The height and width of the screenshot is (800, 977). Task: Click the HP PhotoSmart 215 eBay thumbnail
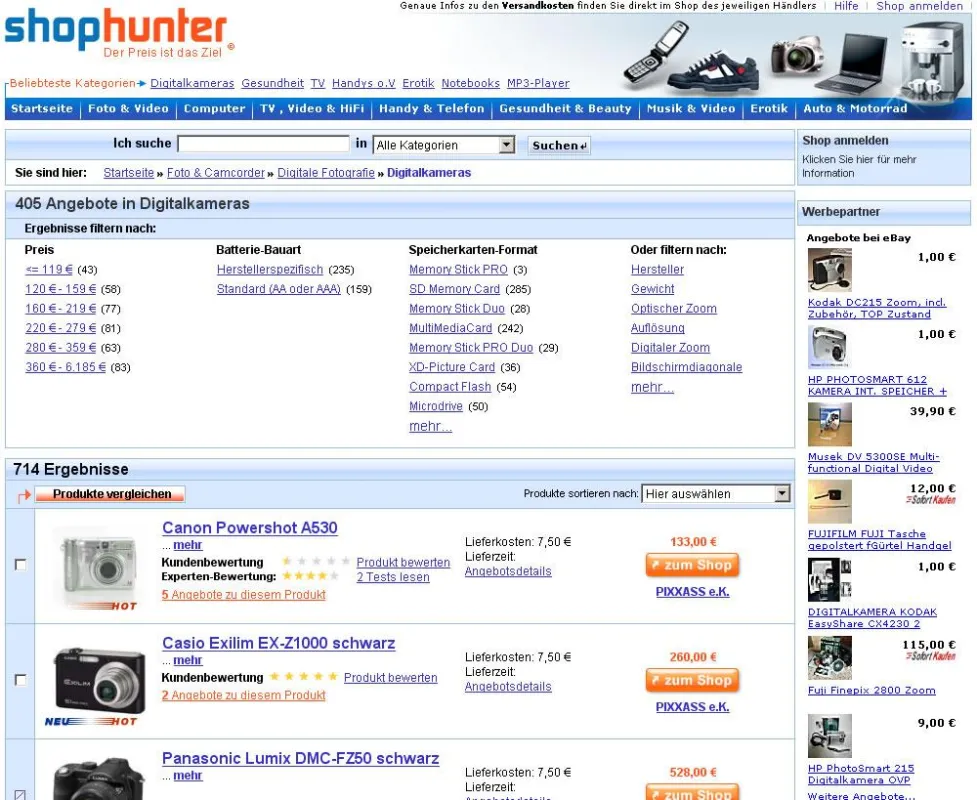829,736
